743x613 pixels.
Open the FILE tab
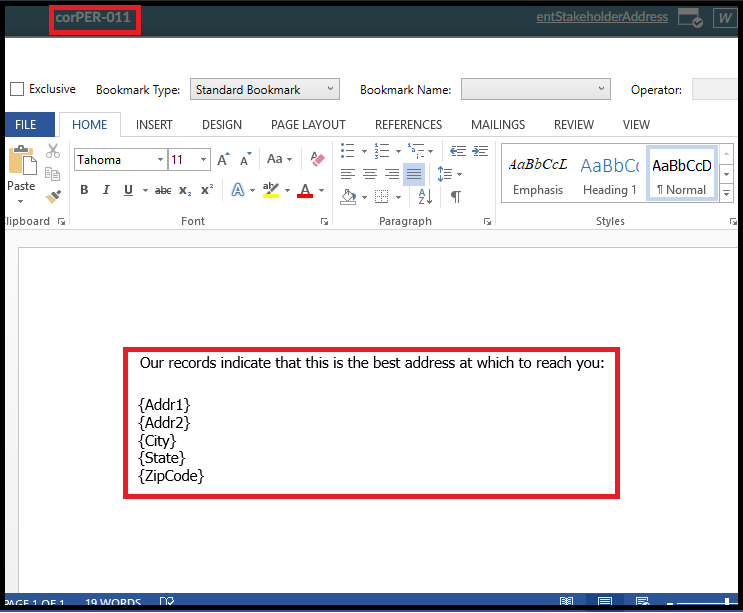[26, 125]
